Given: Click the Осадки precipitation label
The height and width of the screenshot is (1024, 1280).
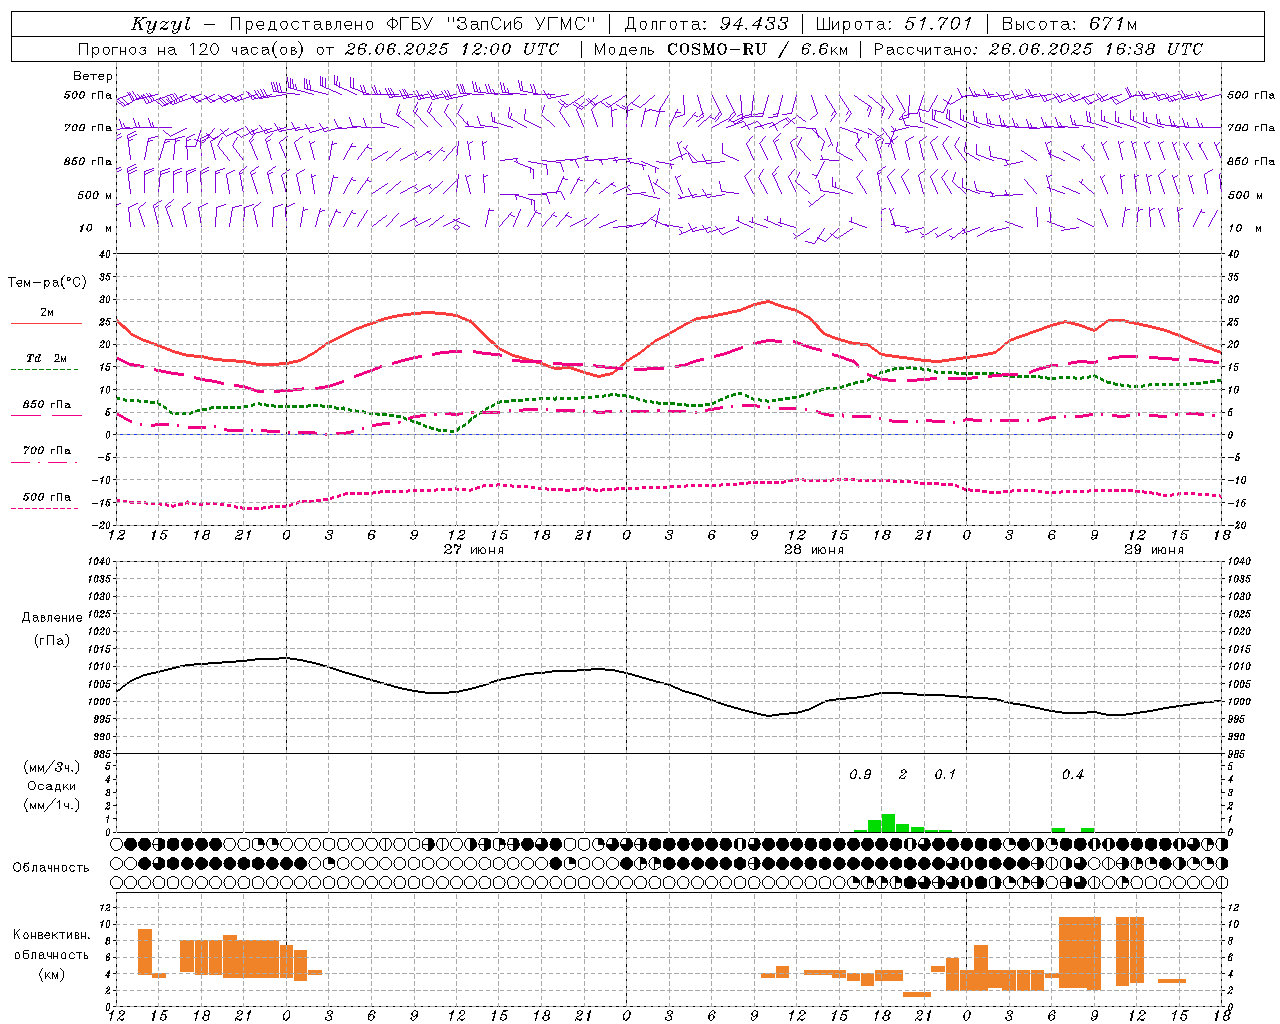Looking at the screenshot, I should 51,786.
